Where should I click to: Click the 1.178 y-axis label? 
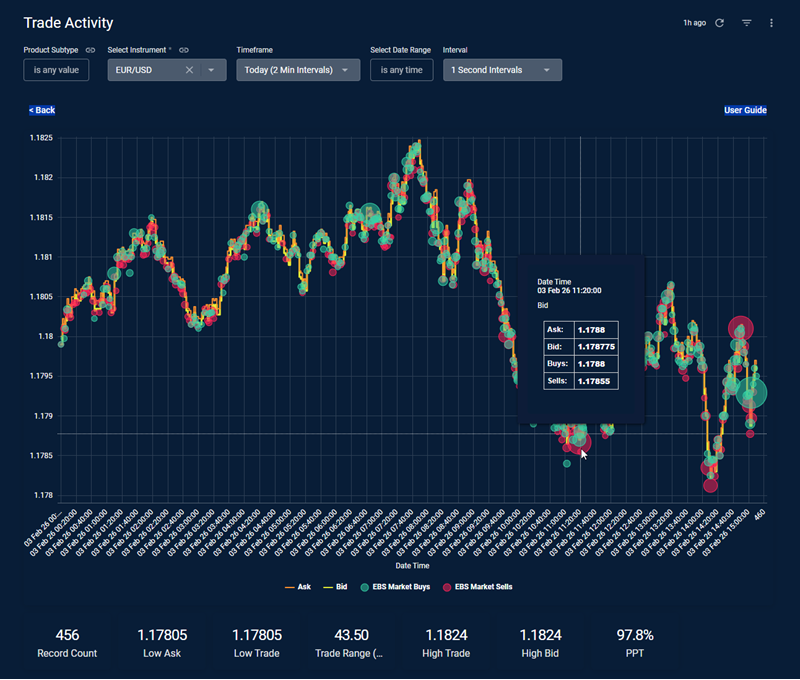[x=43, y=495]
